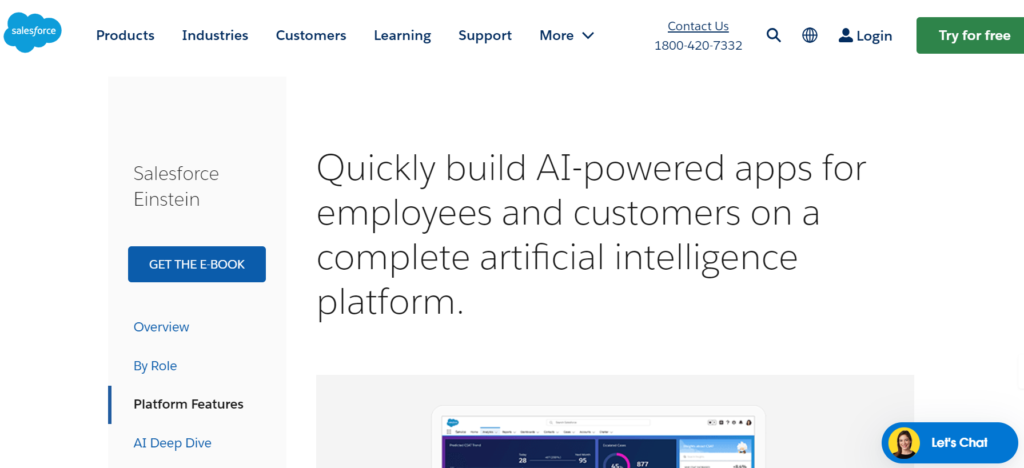This screenshot has height=468, width=1024.
Task: Open the Learning menu
Action: tap(402, 35)
